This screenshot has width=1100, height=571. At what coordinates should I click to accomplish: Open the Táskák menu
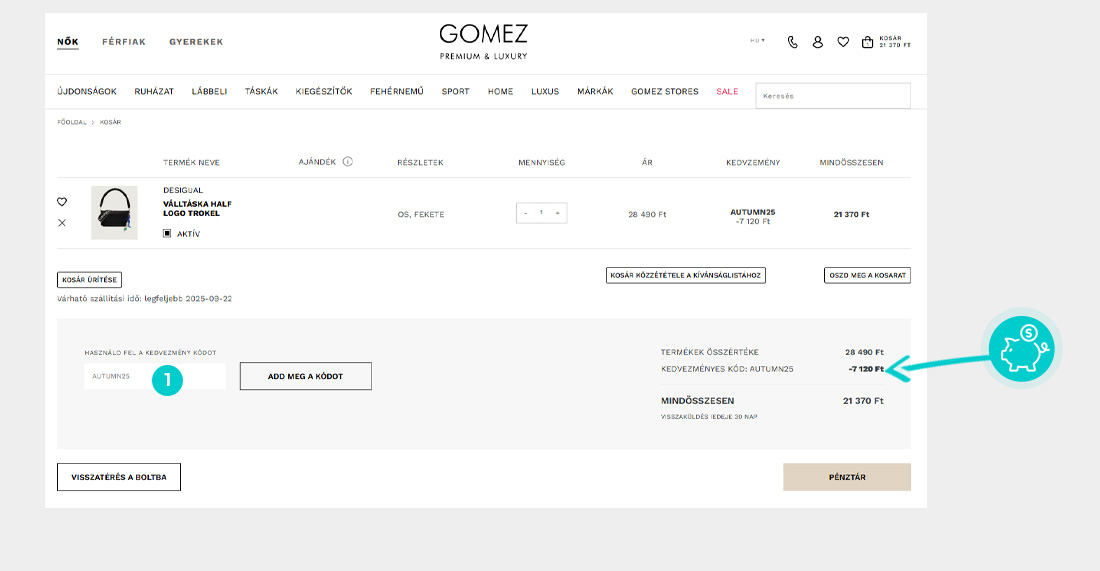261,92
